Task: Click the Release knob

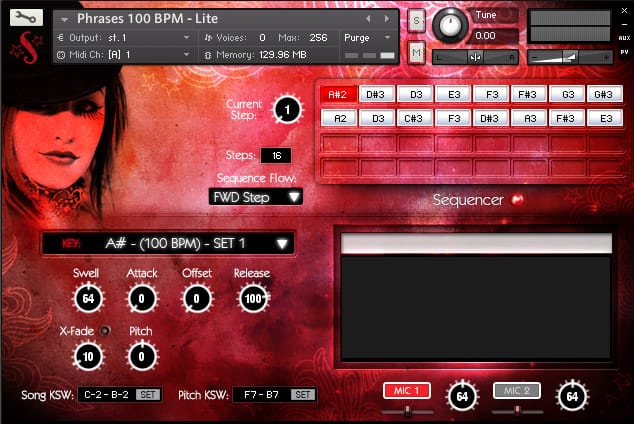Action: pos(253,299)
